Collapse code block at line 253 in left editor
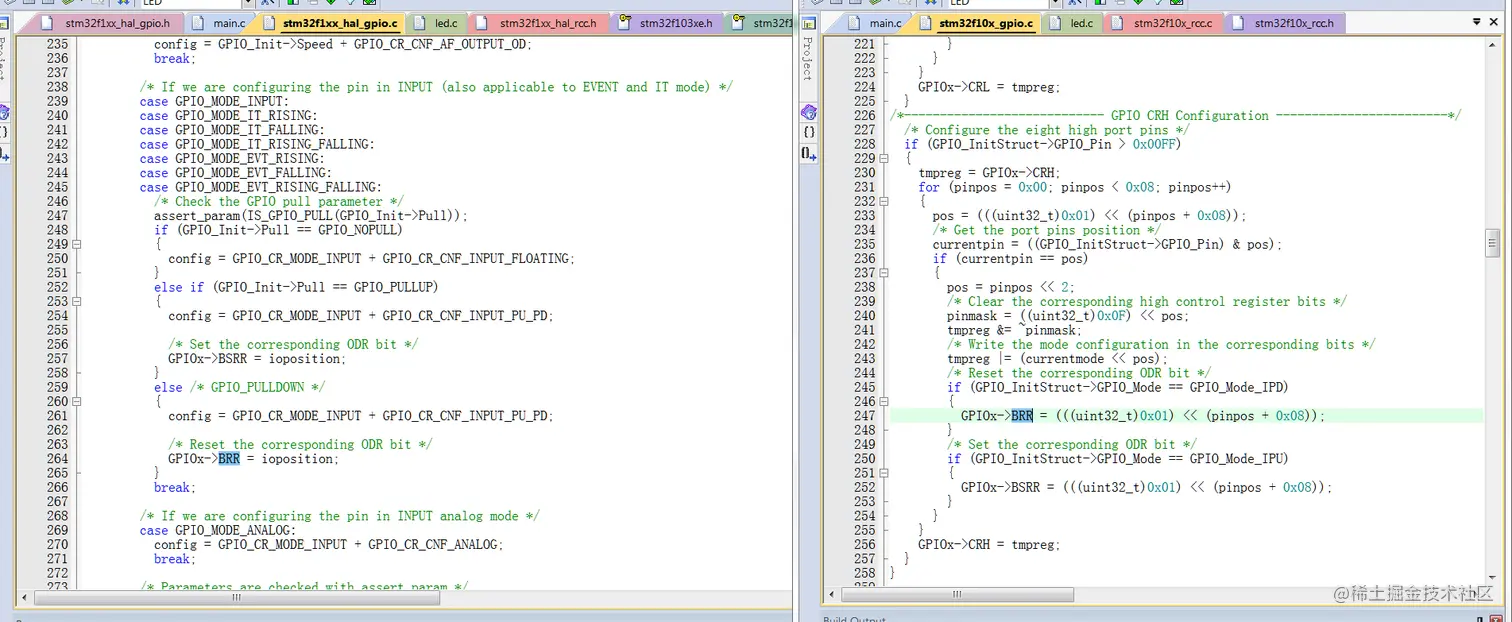This screenshot has width=1512, height=622. [x=77, y=301]
